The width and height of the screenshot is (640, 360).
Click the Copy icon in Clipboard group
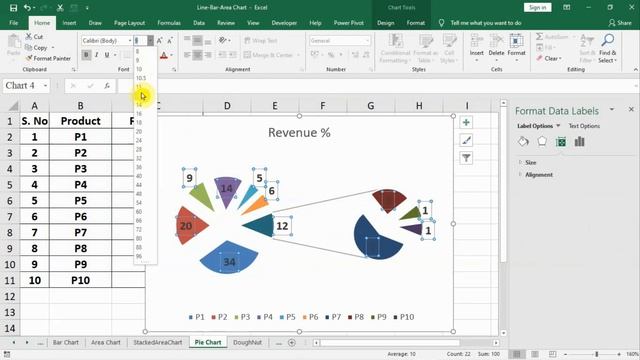point(29,47)
